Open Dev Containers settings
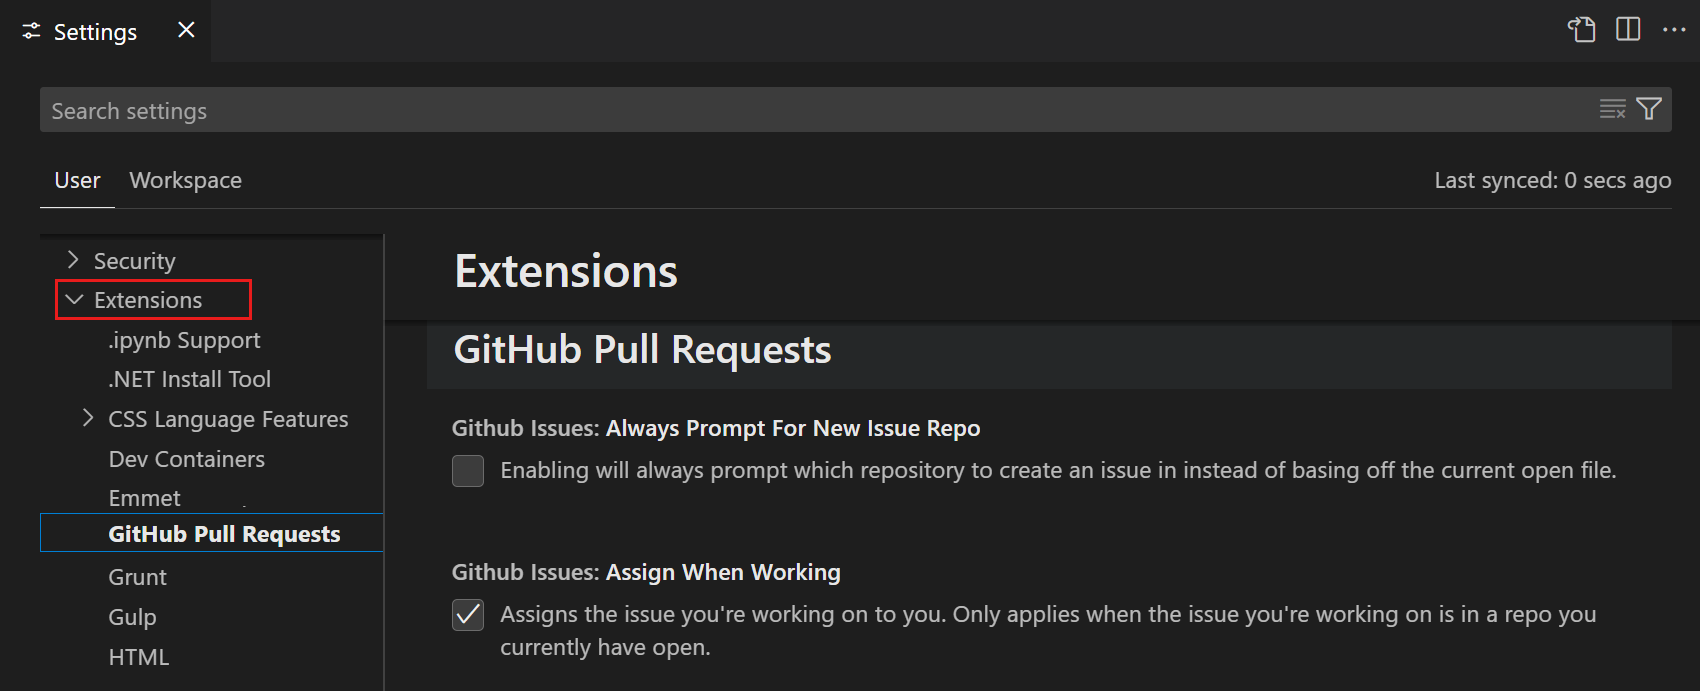1700x691 pixels. (x=186, y=458)
